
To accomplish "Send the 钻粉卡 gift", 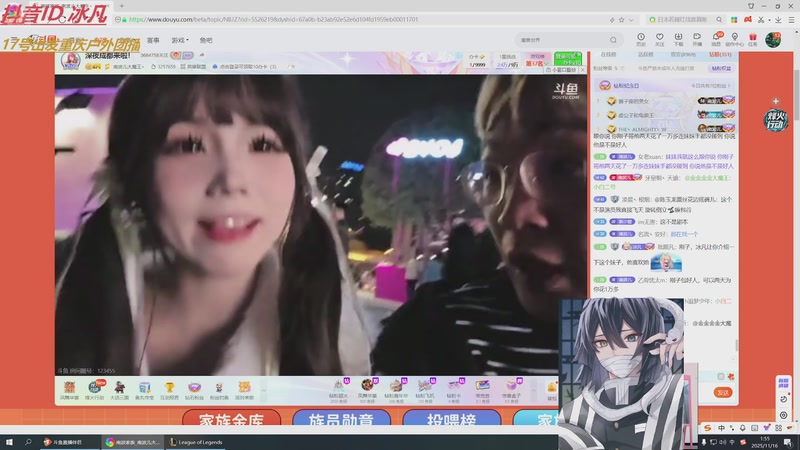I will (454, 391).
